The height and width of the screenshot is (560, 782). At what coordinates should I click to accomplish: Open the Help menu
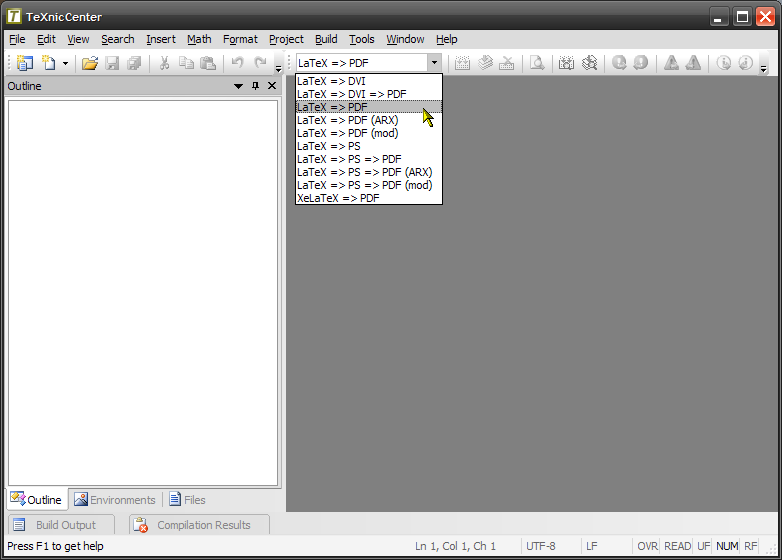[x=446, y=39]
